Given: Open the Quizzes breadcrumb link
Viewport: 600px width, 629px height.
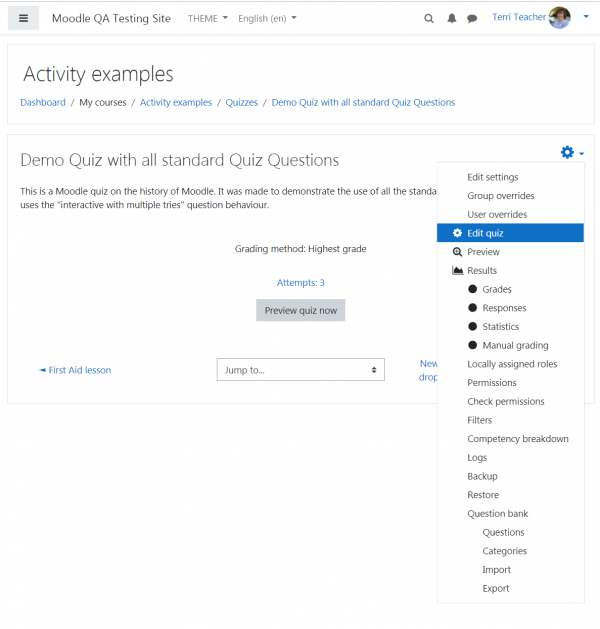Looking at the screenshot, I should point(241,102).
